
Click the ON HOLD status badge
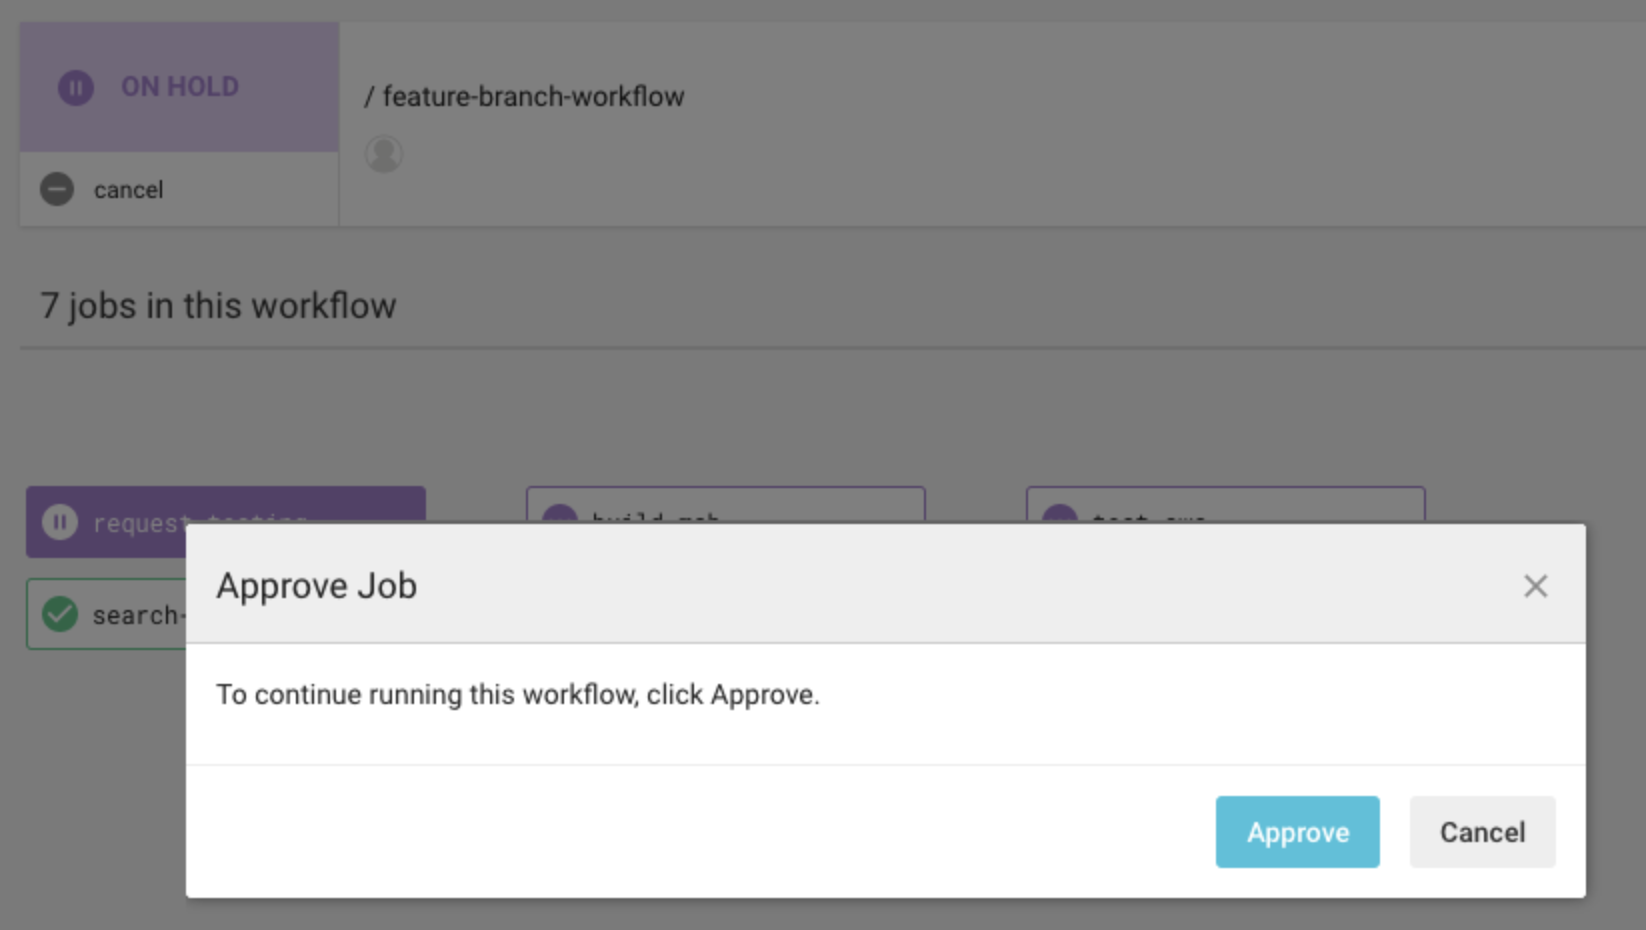[x=178, y=87]
